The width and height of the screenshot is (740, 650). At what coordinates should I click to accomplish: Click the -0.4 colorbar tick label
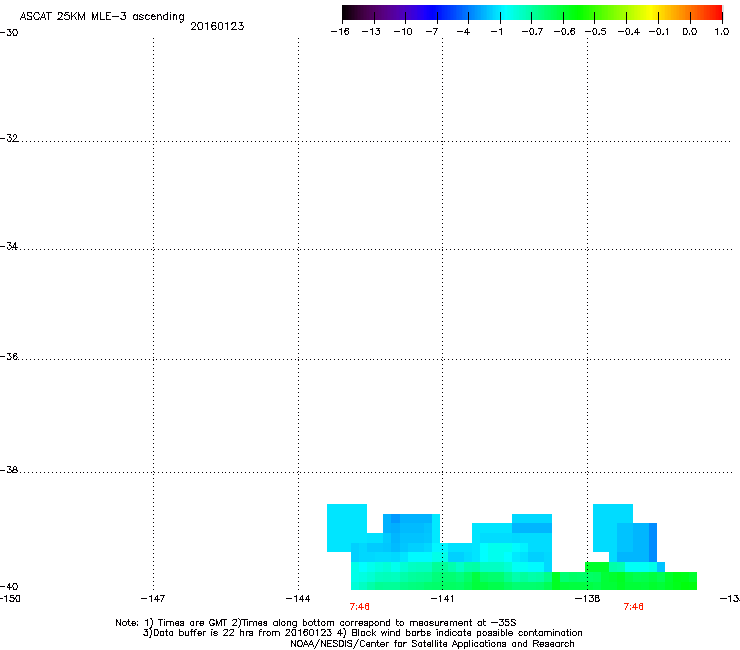pos(629,32)
